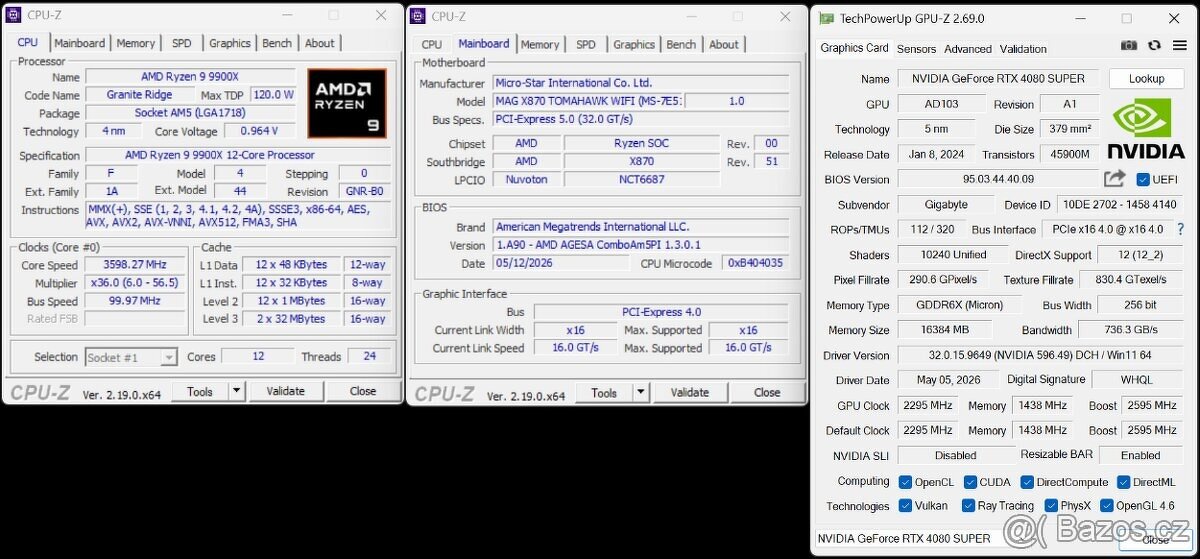Select the Graphics Card tab in GPU-Z

point(855,48)
